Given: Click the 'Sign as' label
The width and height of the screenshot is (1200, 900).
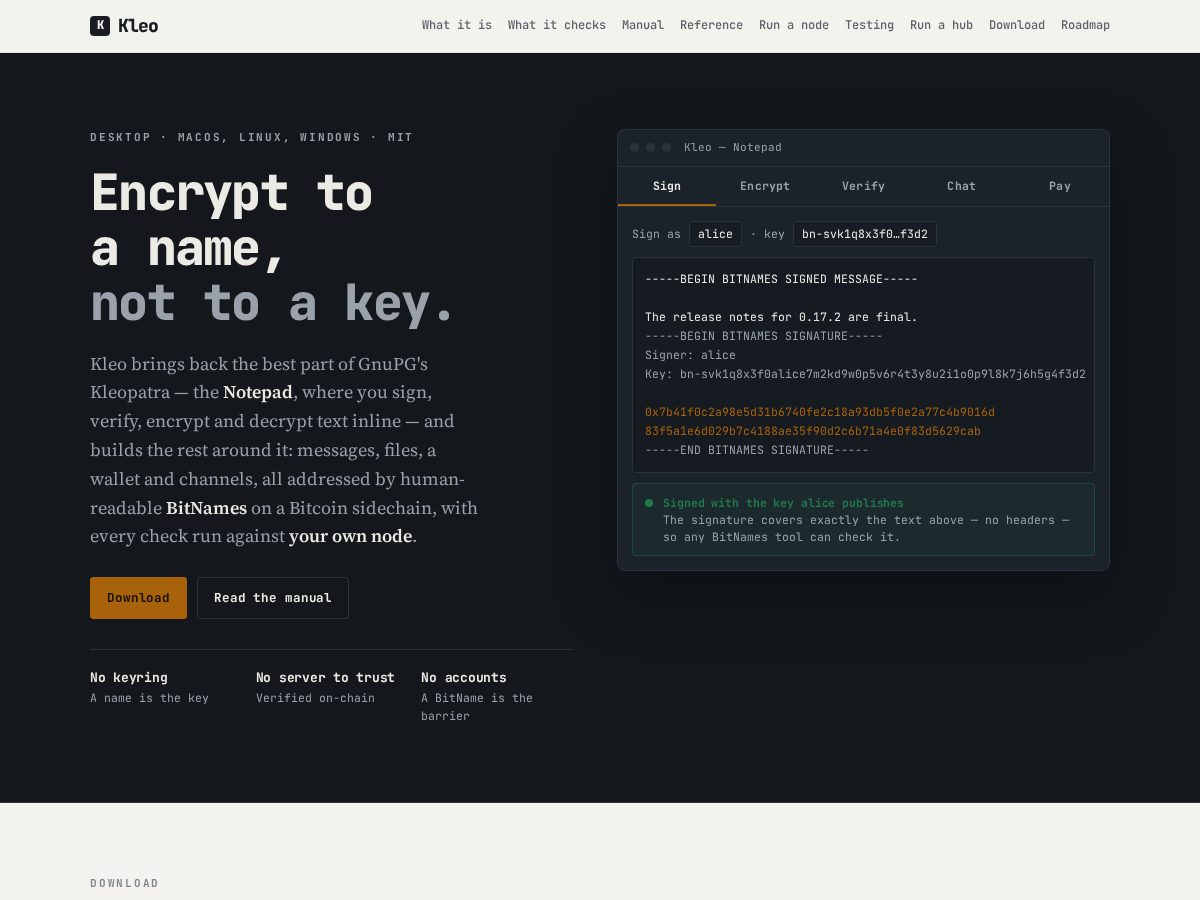Looking at the screenshot, I should 656,234.
